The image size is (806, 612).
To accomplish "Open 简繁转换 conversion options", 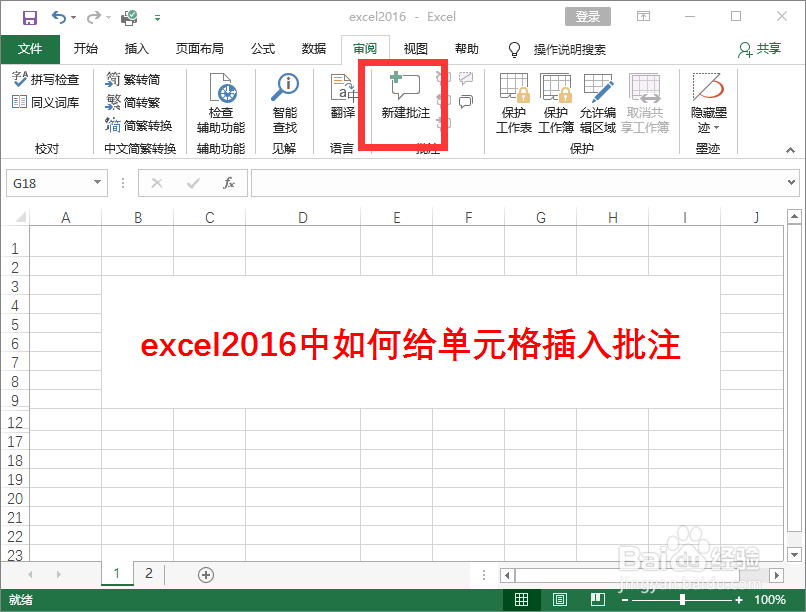I will [139, 125].
